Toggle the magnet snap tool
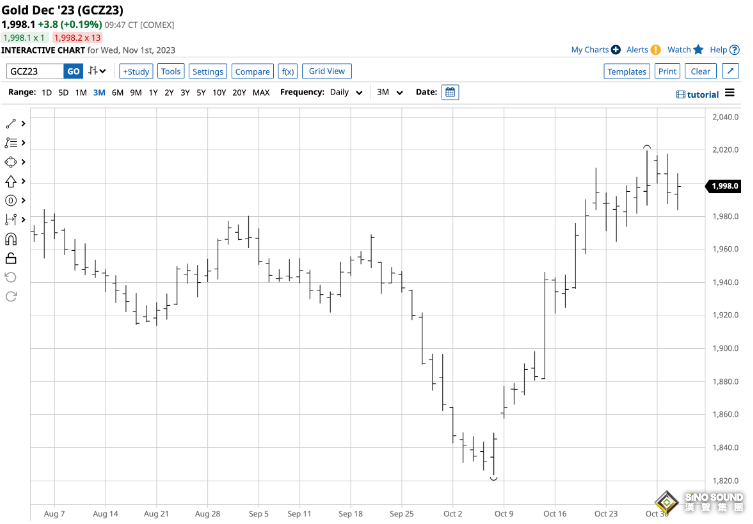753x524 pixels. [x=11, y=238]
